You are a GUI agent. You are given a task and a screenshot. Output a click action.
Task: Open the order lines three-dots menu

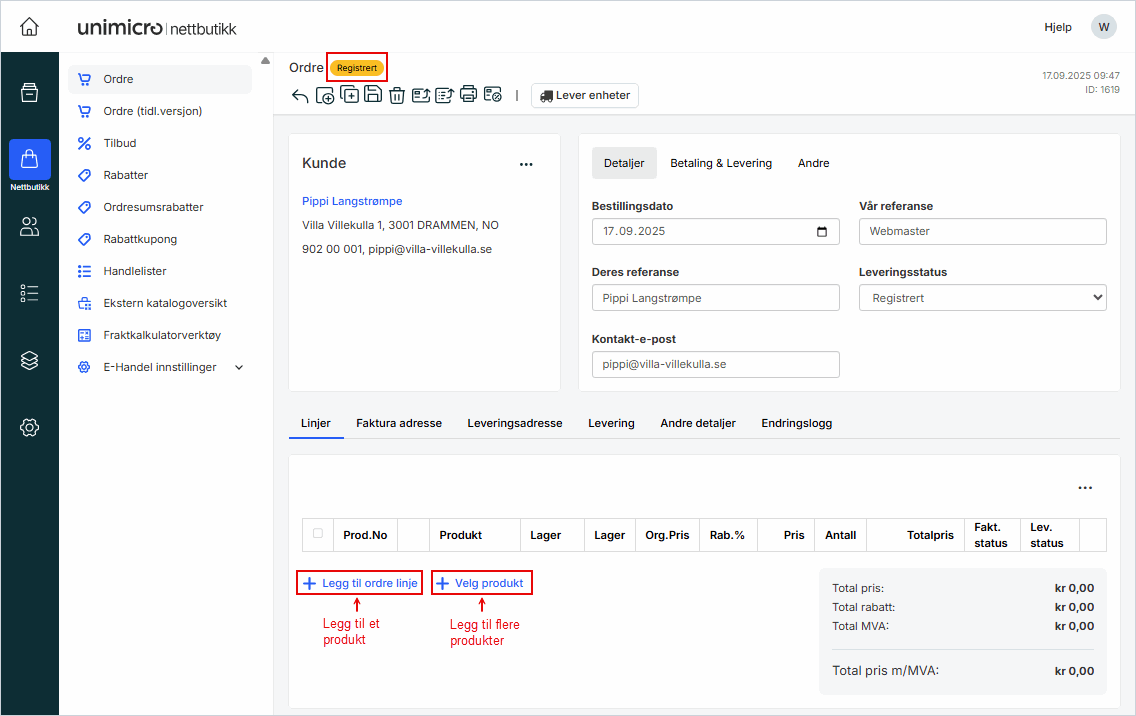pos(1085,488)
